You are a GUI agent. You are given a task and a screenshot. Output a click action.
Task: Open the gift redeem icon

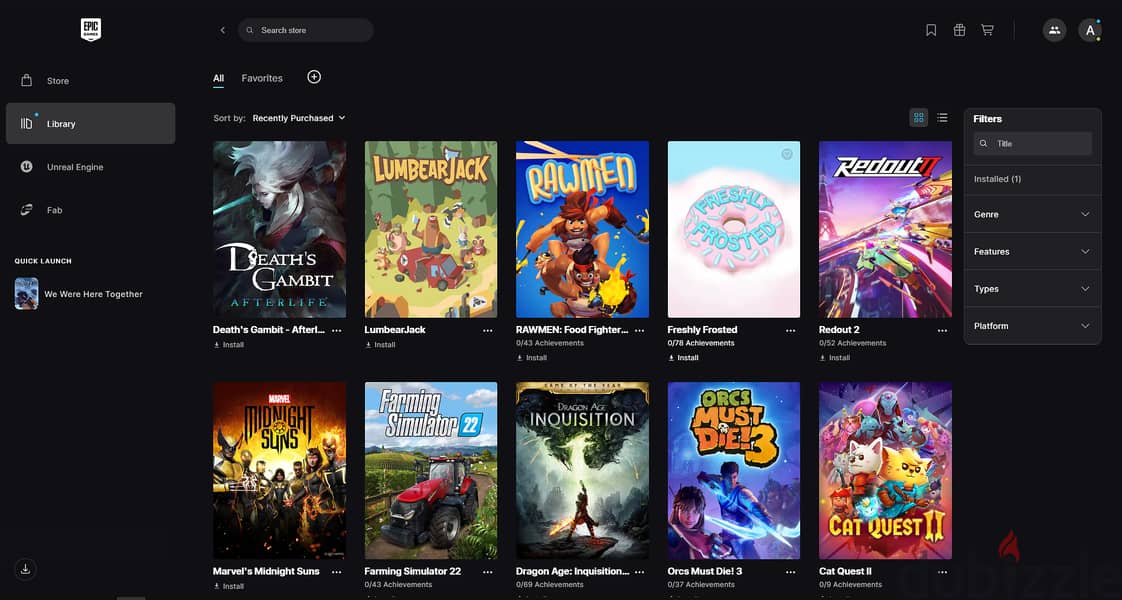960,30
